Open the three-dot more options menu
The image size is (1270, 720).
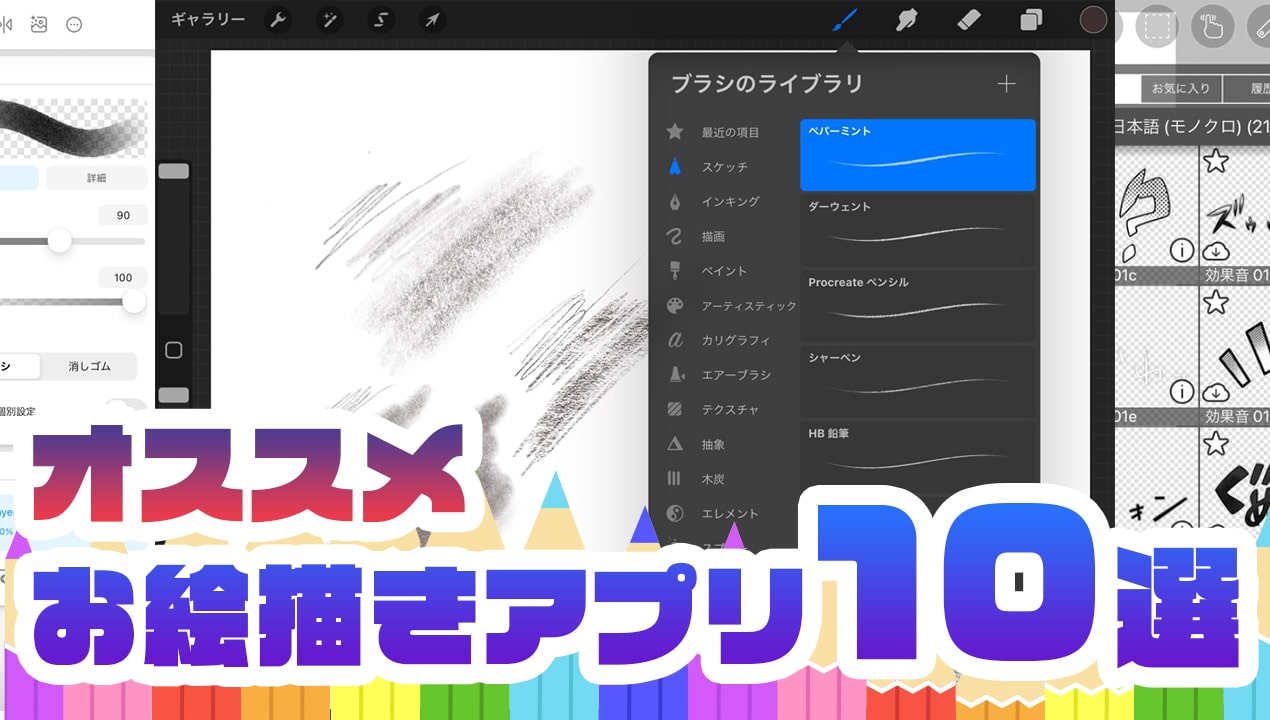click(x=74, y=25)
